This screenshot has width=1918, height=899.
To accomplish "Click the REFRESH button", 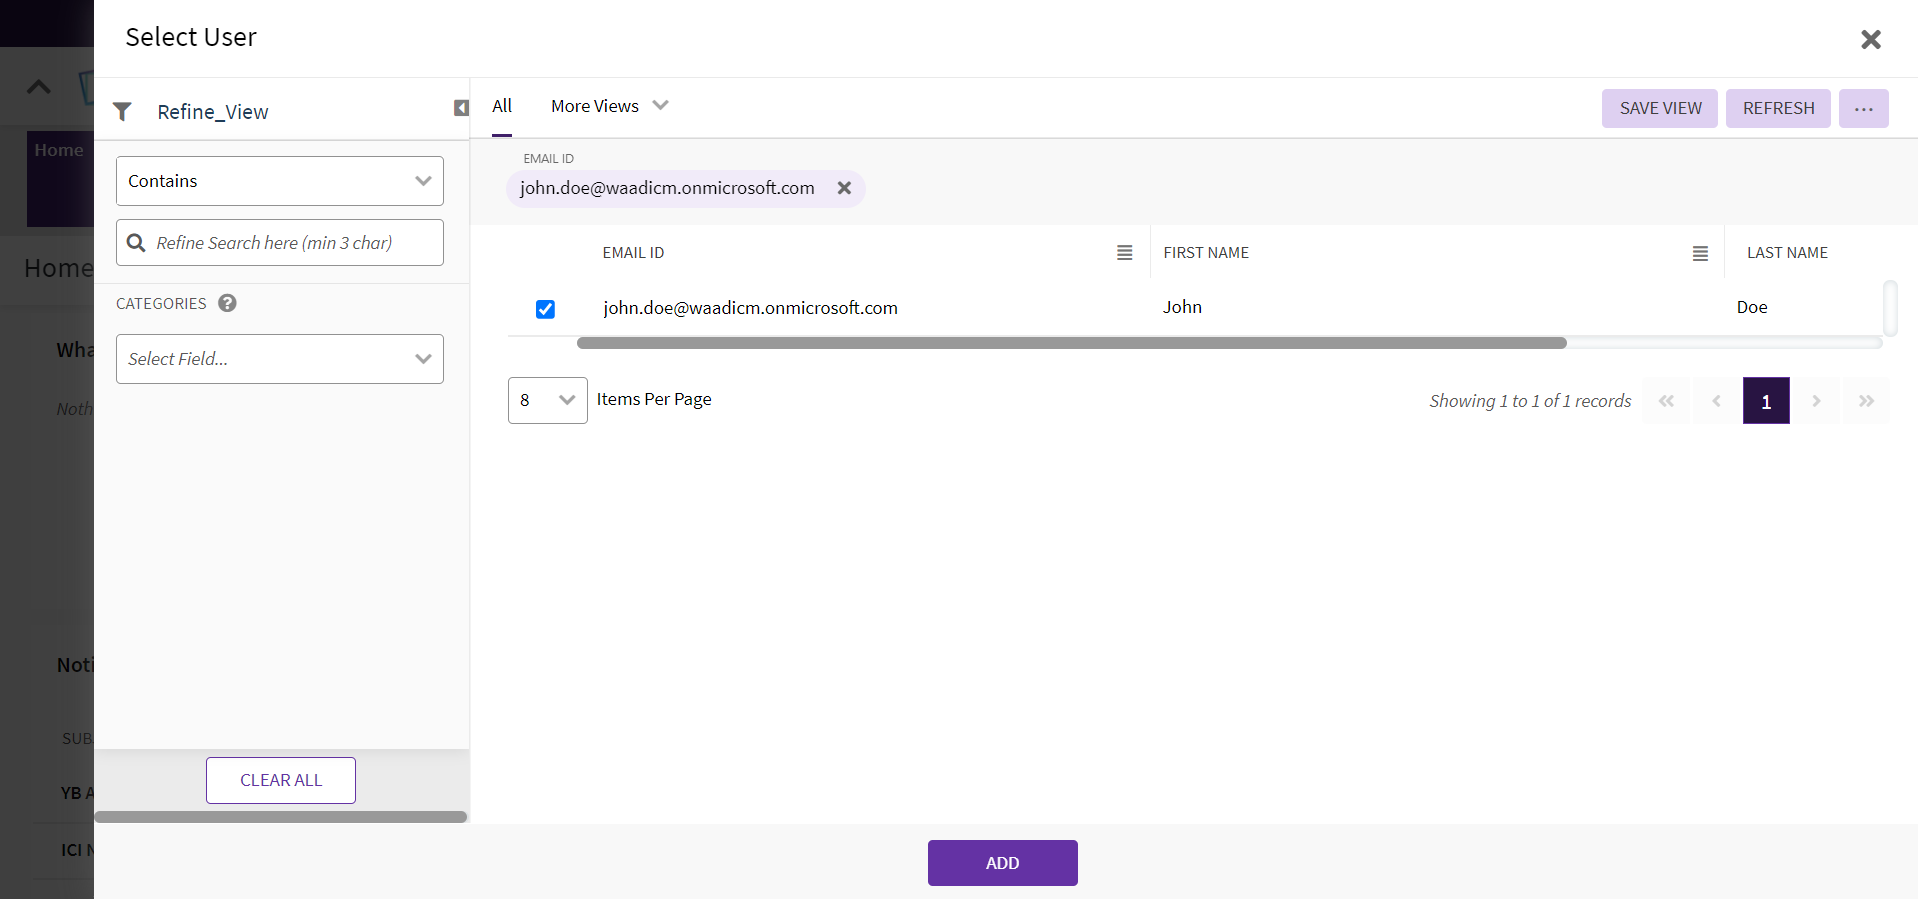I will [x=1777, y=108].
